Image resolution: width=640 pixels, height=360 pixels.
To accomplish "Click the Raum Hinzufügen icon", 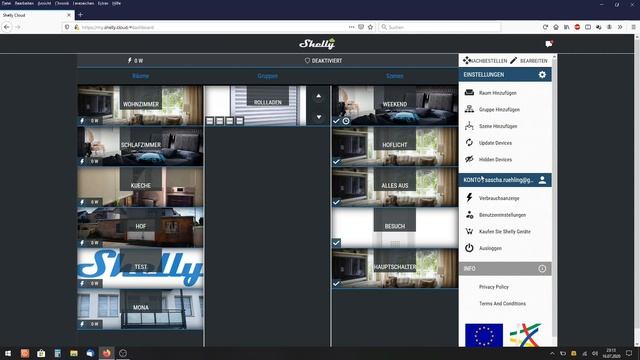I will click(x=469, y=93).
